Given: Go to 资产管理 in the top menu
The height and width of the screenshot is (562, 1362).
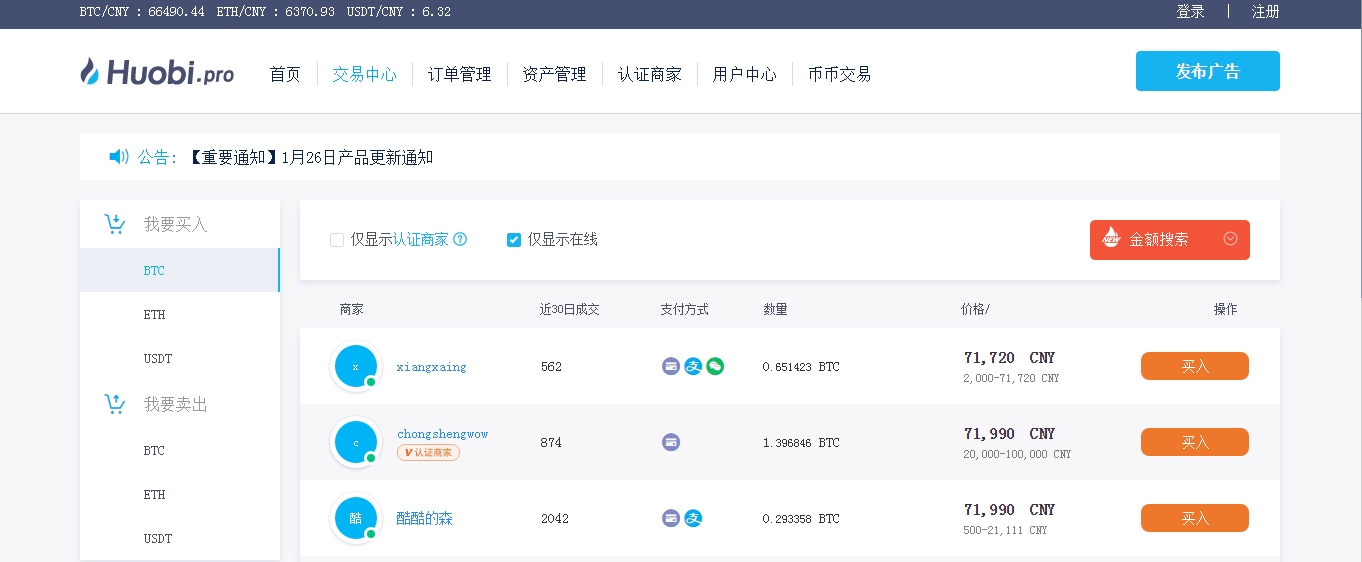Looking at the screenshot, I should (x=554, y=75).
